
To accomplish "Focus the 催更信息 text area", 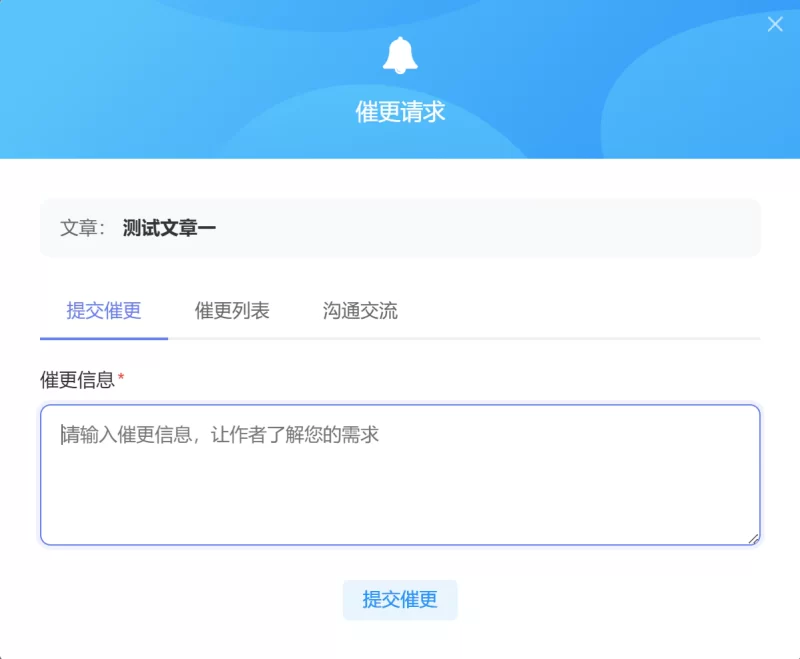I will [400, 475].
